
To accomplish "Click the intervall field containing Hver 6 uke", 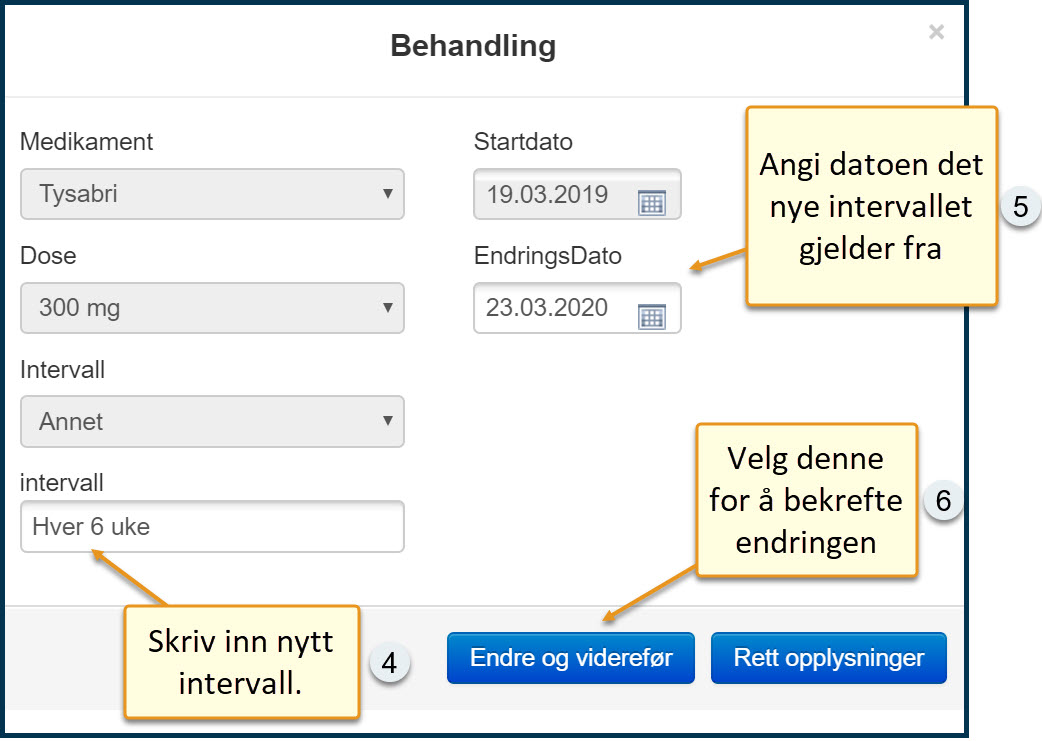I will click(212, 527).
